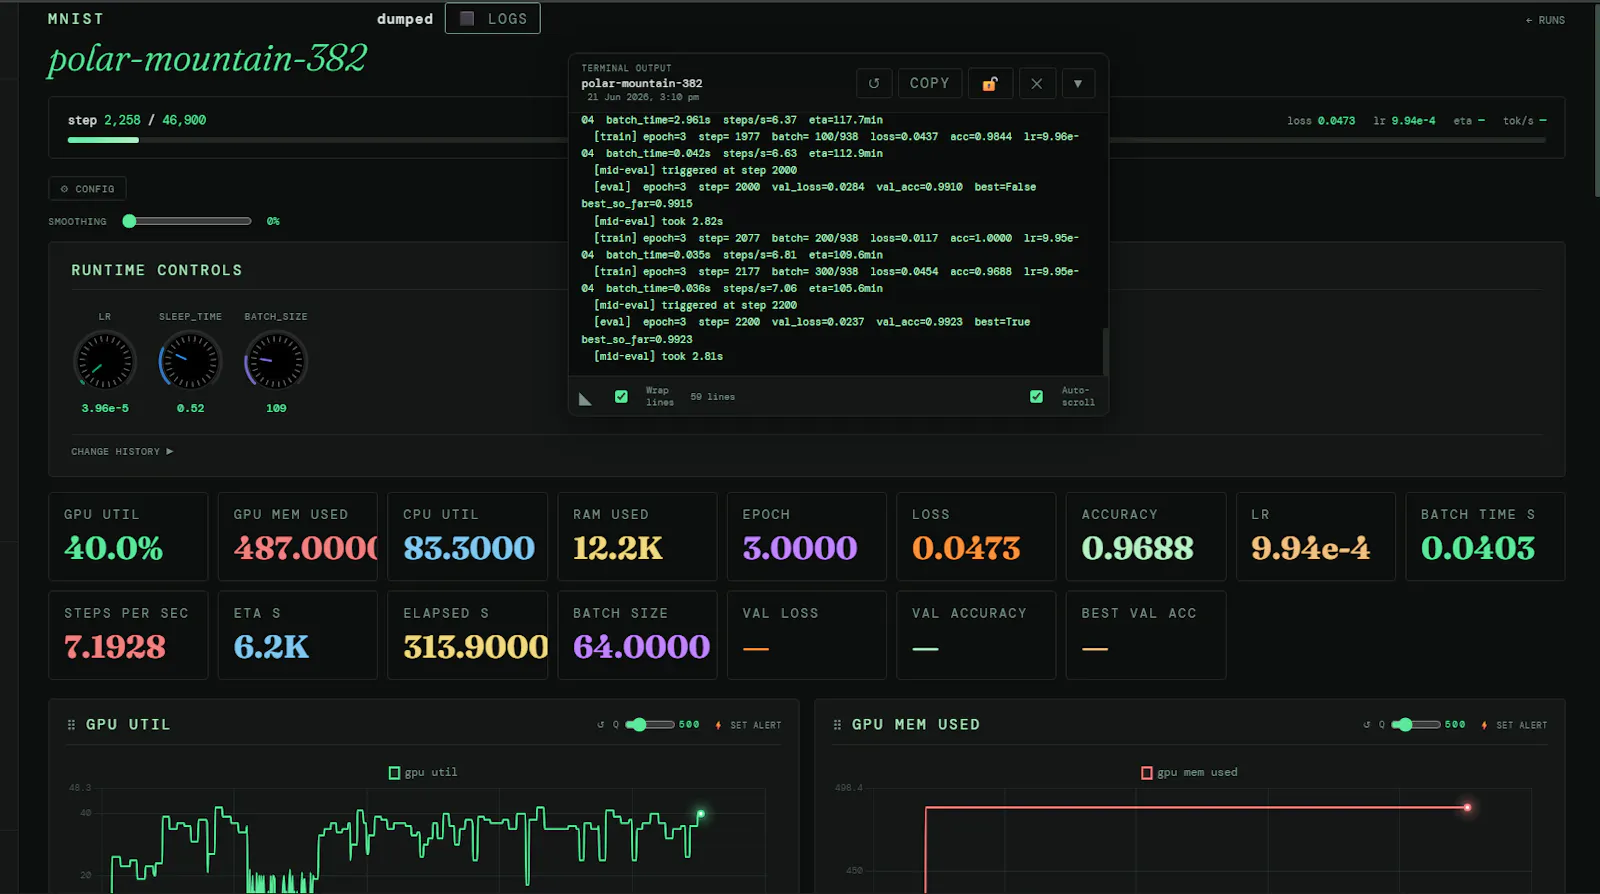Click the page vertical scrollbar
This screenshot has height=894, width=1600.
point(1595,100)
